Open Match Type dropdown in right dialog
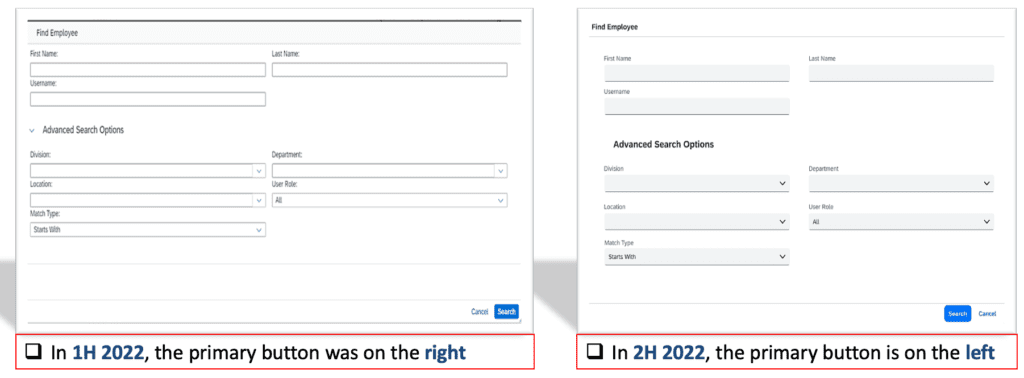The image size is (1024, 378). (x=697, y=257)
